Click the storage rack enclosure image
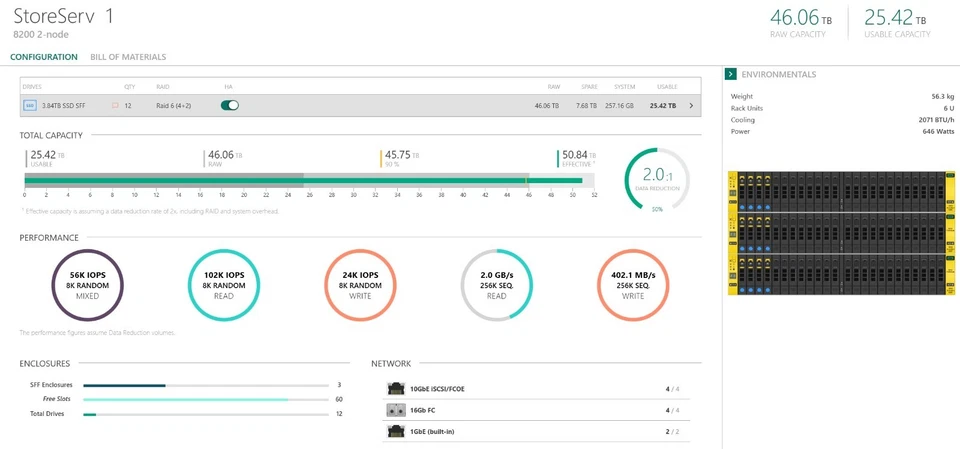 click(837, 235)
